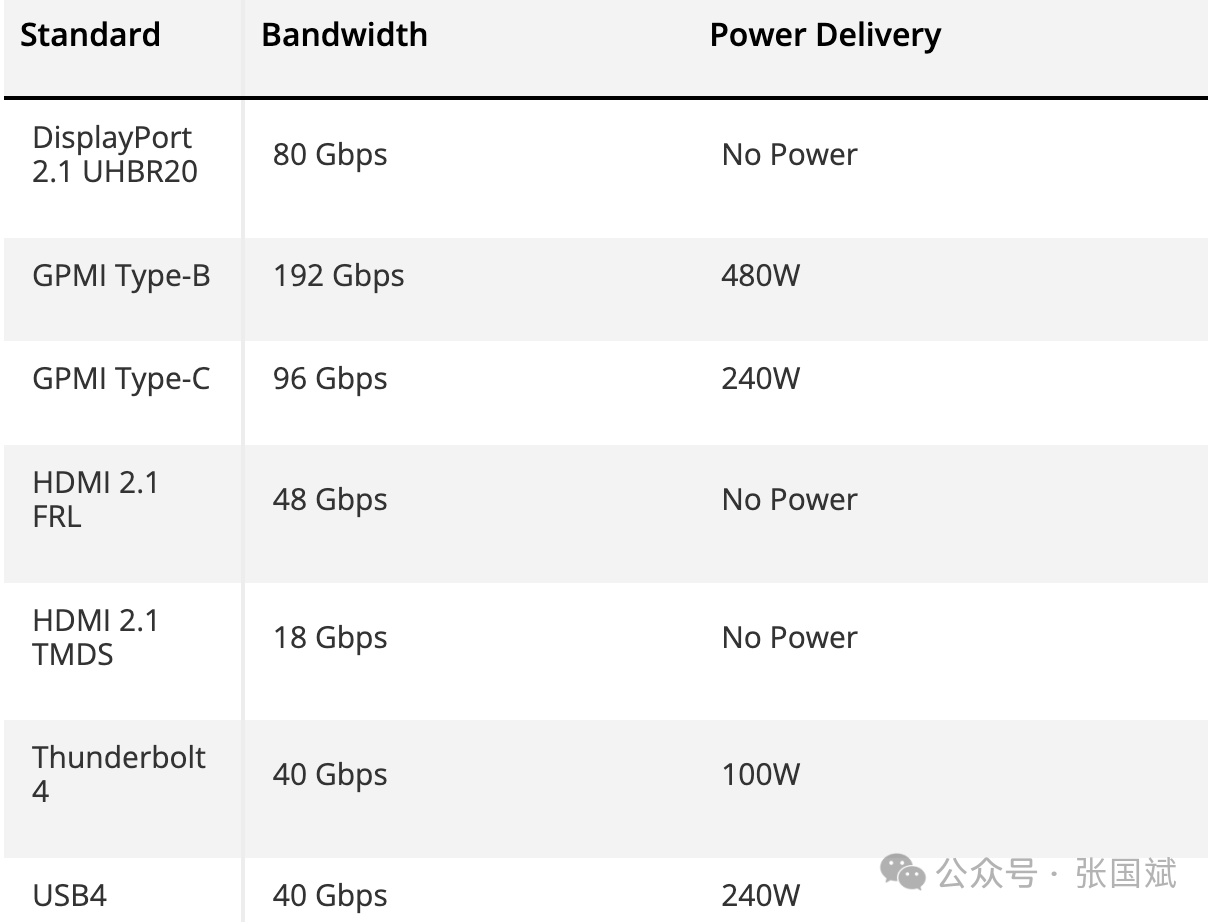The width and height of the screenshot is (1216, 922).
Task: Click the Standard column header
Action: (90, 35)
